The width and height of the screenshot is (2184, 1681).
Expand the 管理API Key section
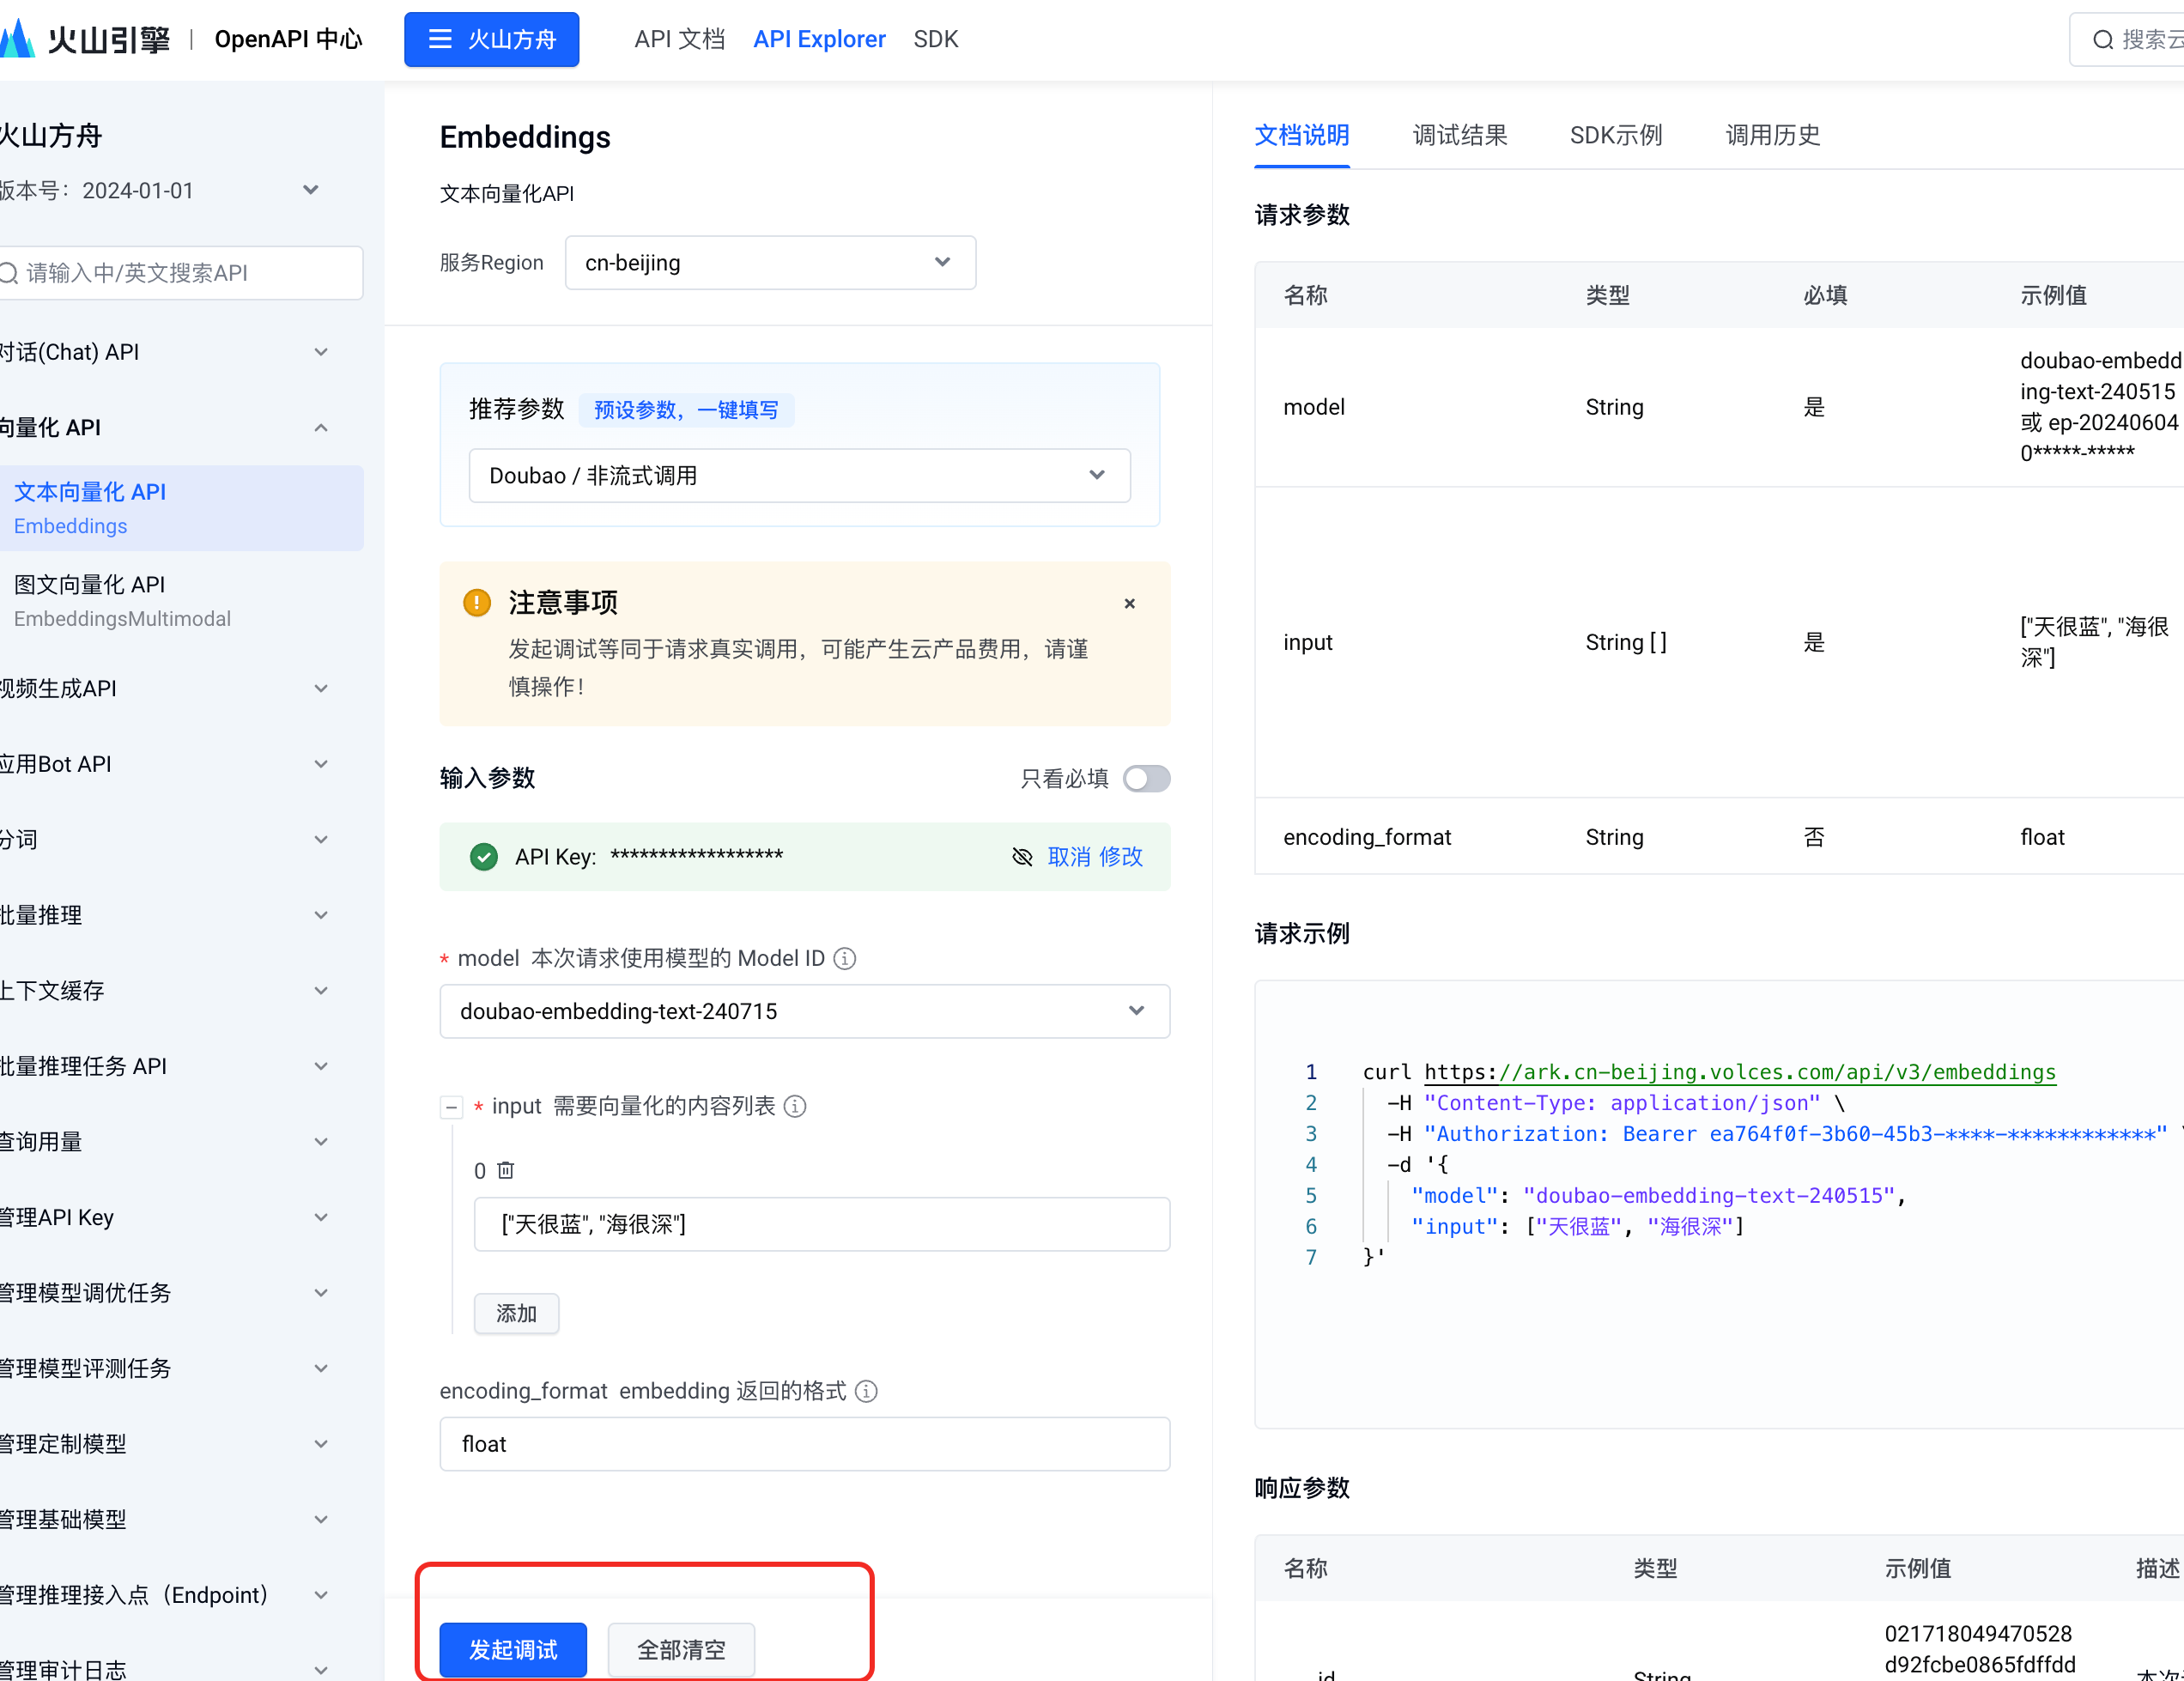(321, 1217)
